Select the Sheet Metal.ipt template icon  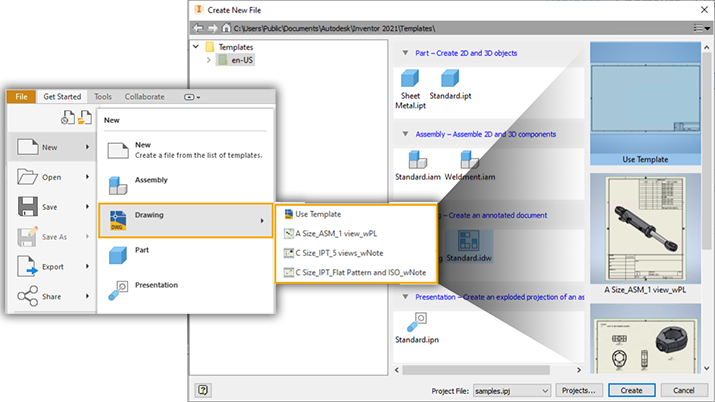[x=409, y=78]
